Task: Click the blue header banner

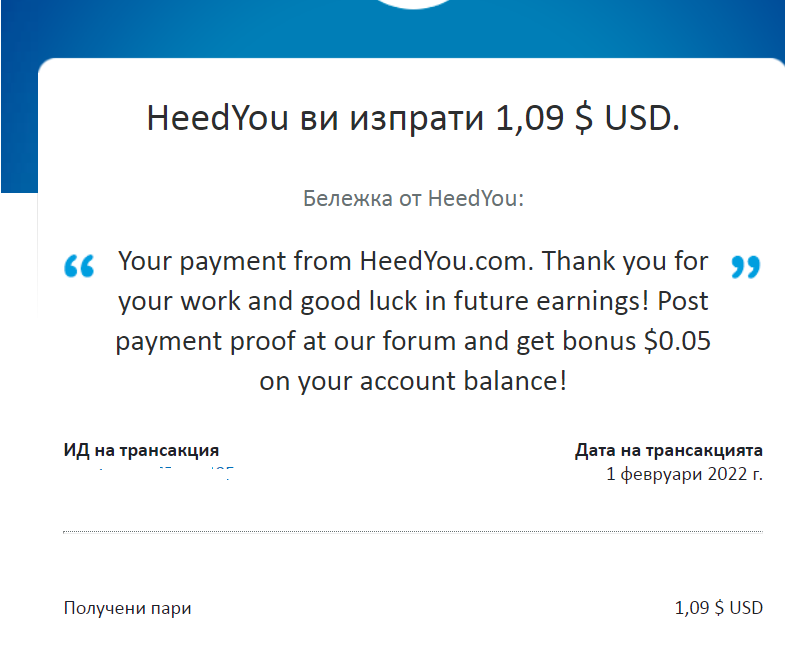Action: [393, 30]
